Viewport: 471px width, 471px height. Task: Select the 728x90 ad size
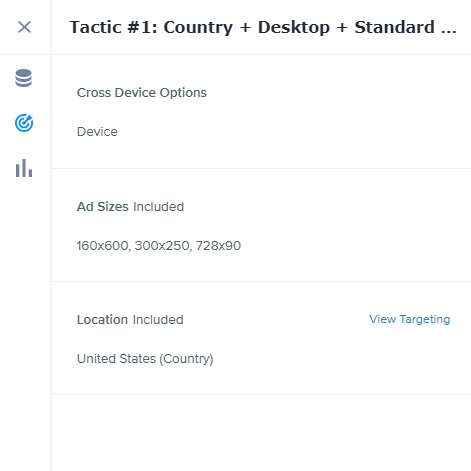coord(218,246)
